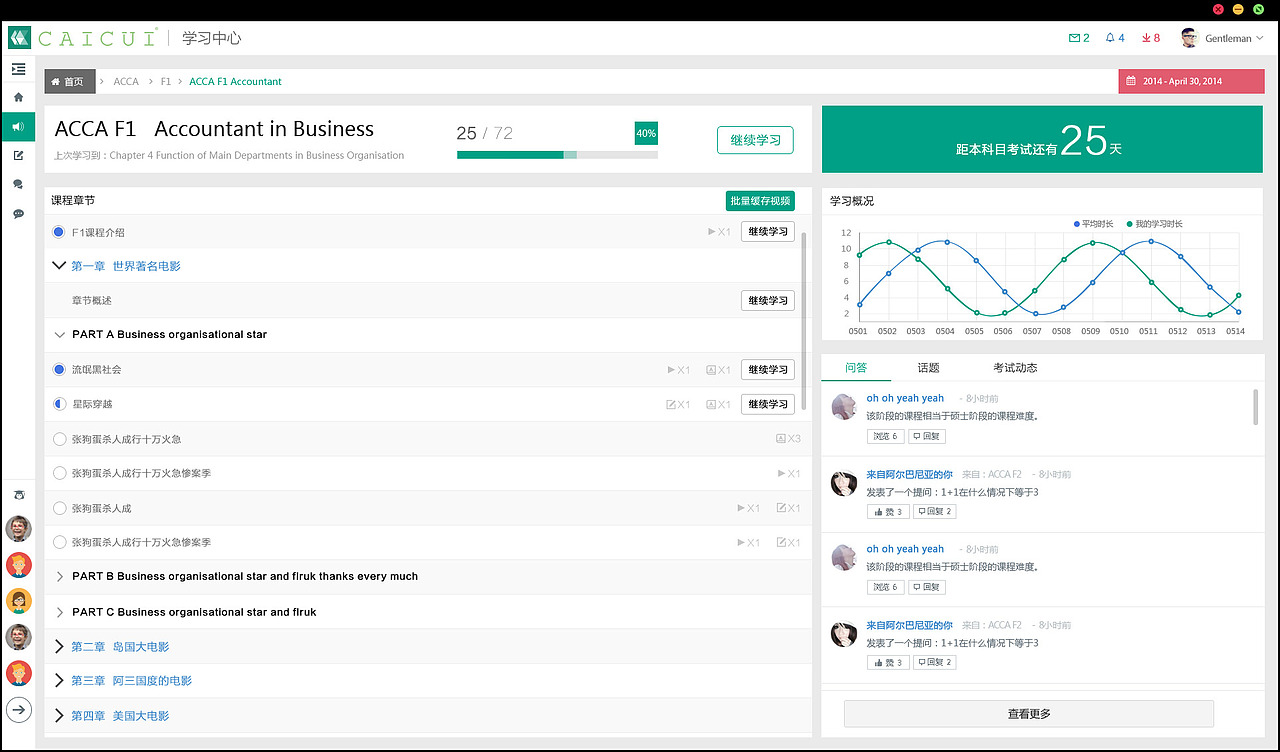Click exercise pencil icon in 张狗蛋杀人成 row

pyautogui.click(x=781, y=508)
